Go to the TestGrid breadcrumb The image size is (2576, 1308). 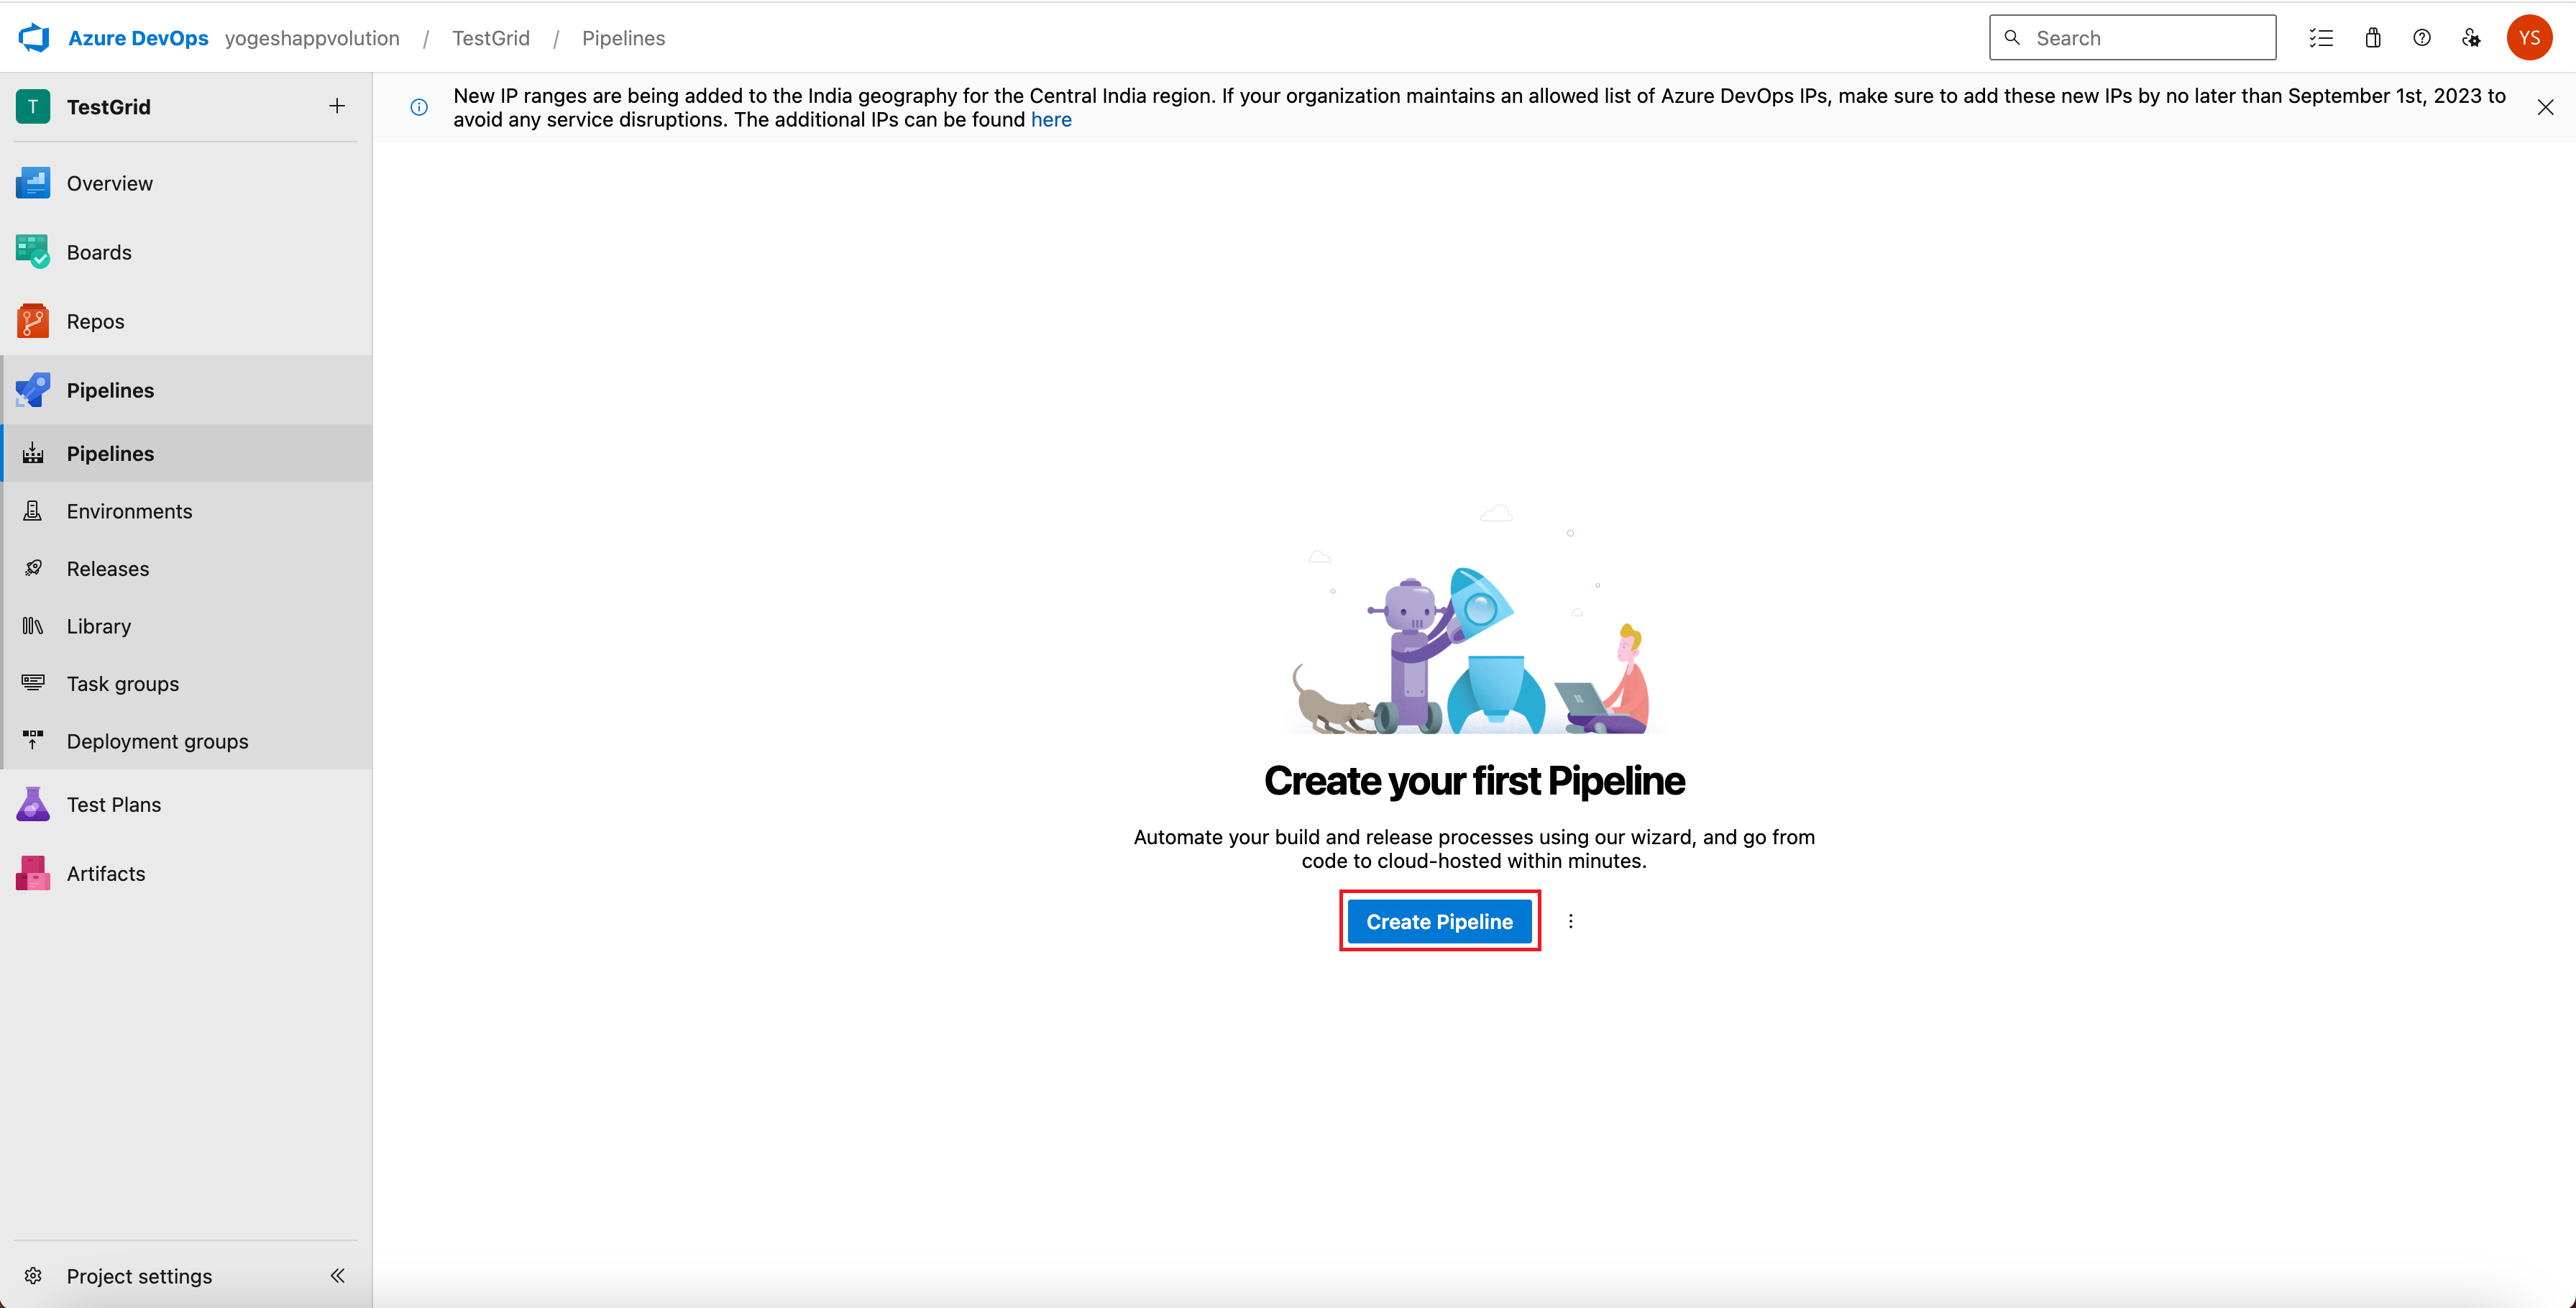(x=491, y=38)
